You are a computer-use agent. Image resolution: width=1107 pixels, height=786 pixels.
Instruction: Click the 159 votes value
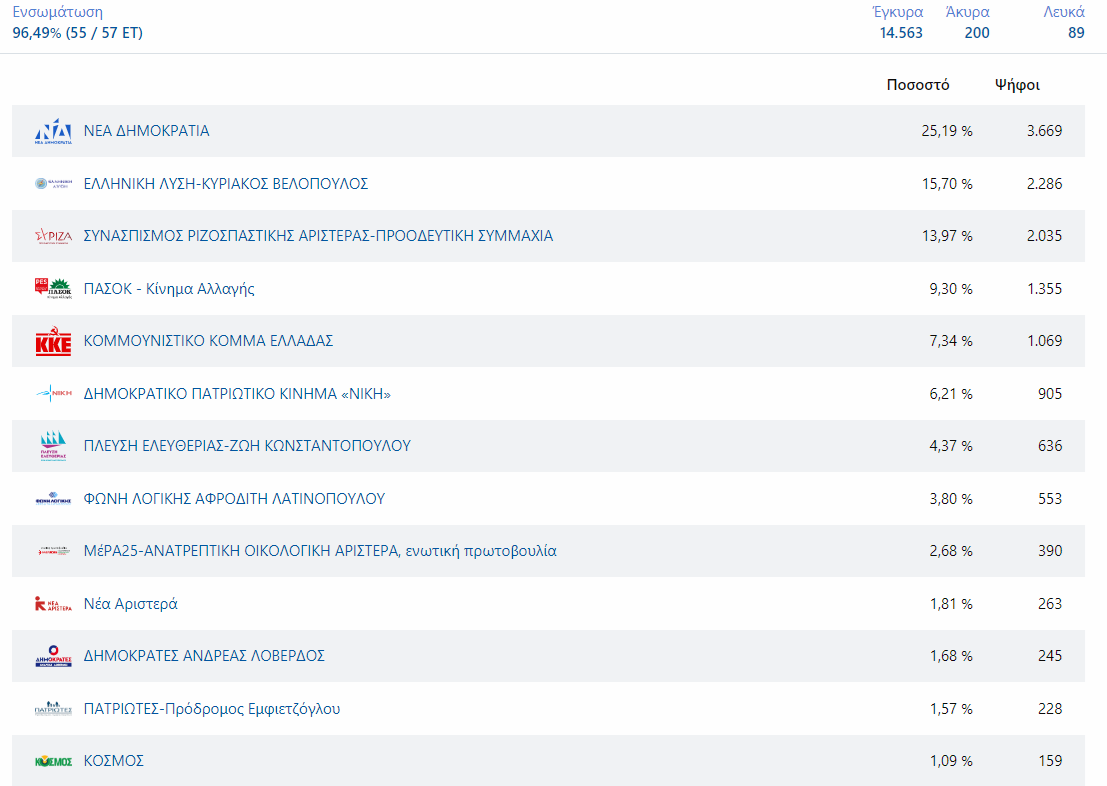click(1050, 761)
